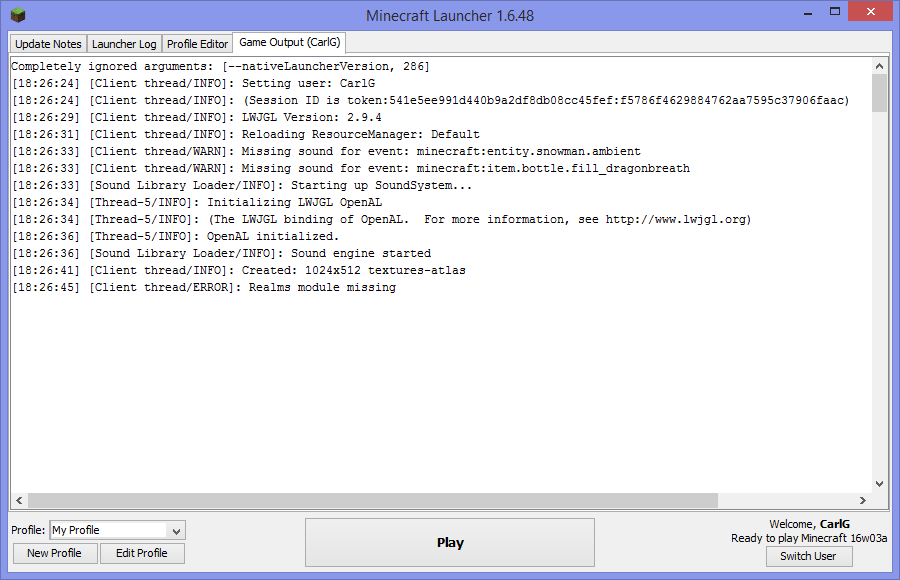Open the Profile Editor tab
This screenshot has width=900, height=580.
click(x=197, y=44)
